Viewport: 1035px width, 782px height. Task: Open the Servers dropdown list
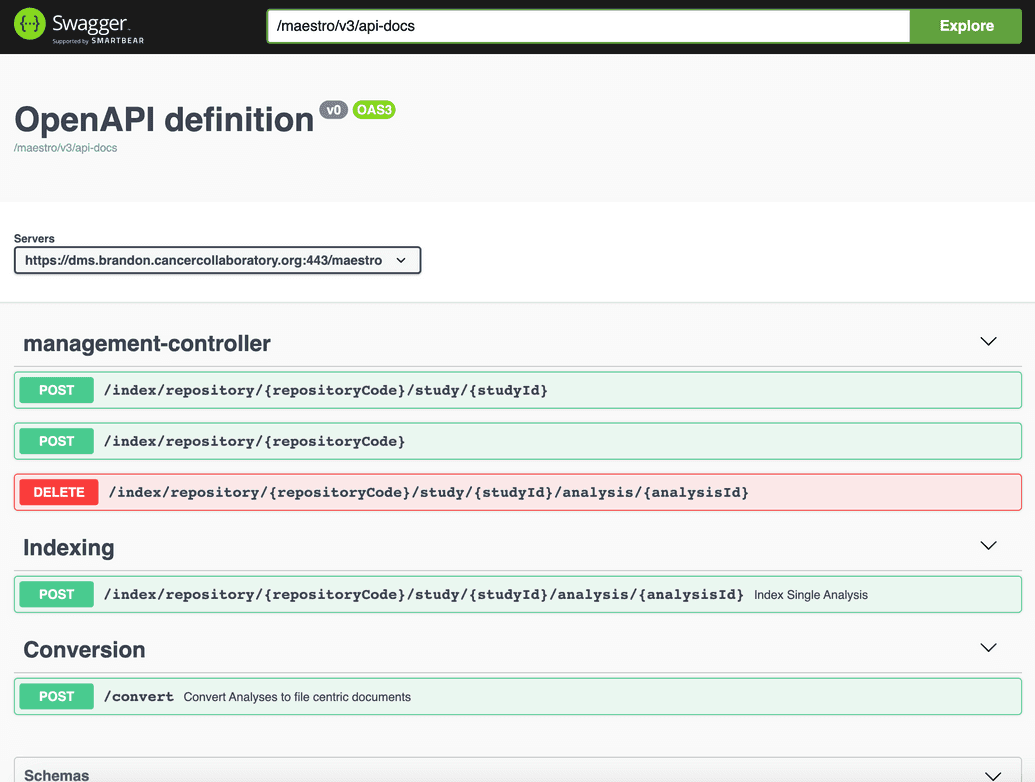point(217,260)
